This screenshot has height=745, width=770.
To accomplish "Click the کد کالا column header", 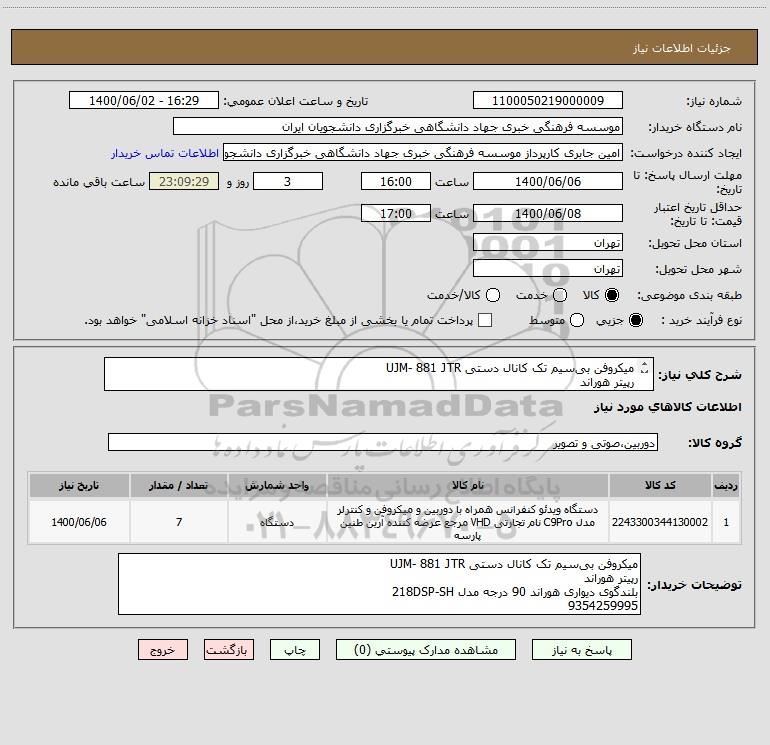I will (660, 486).
